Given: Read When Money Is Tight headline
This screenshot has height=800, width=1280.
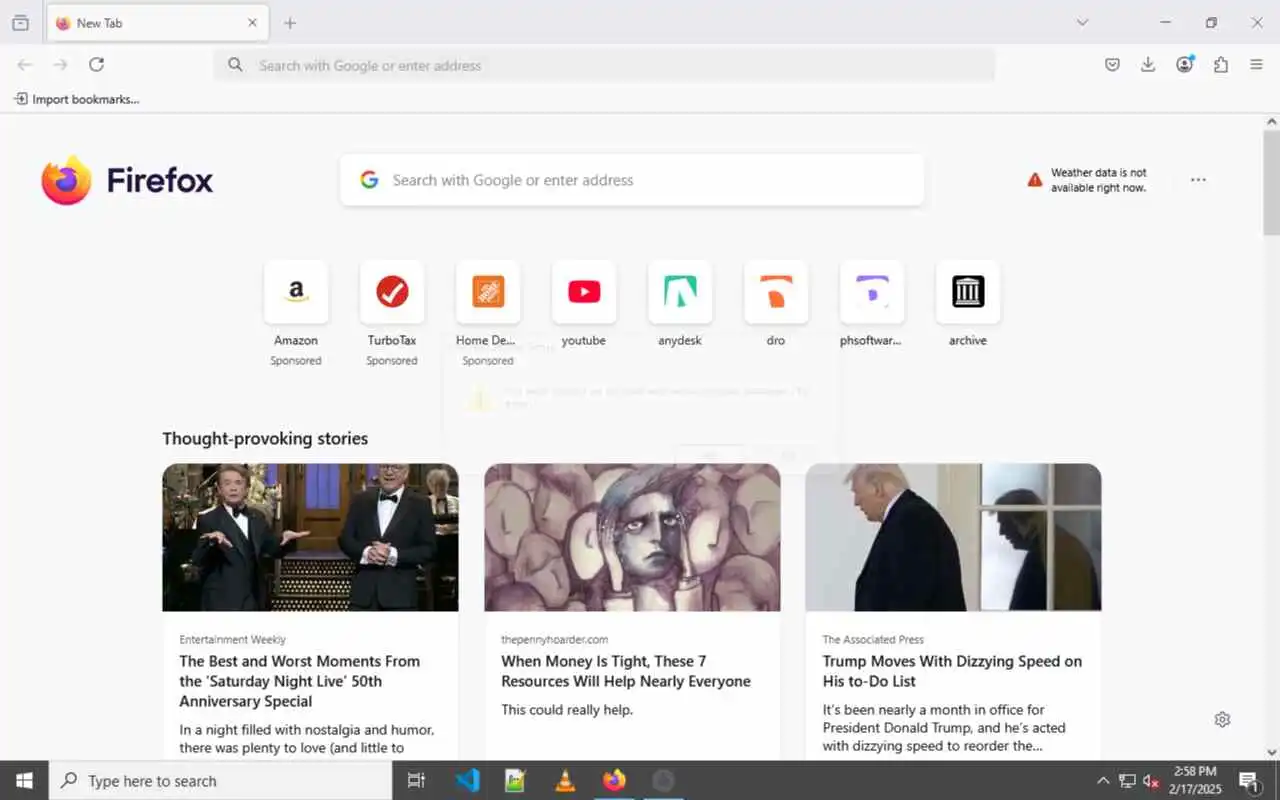Looking at the screenshot, I should (626, 671).
